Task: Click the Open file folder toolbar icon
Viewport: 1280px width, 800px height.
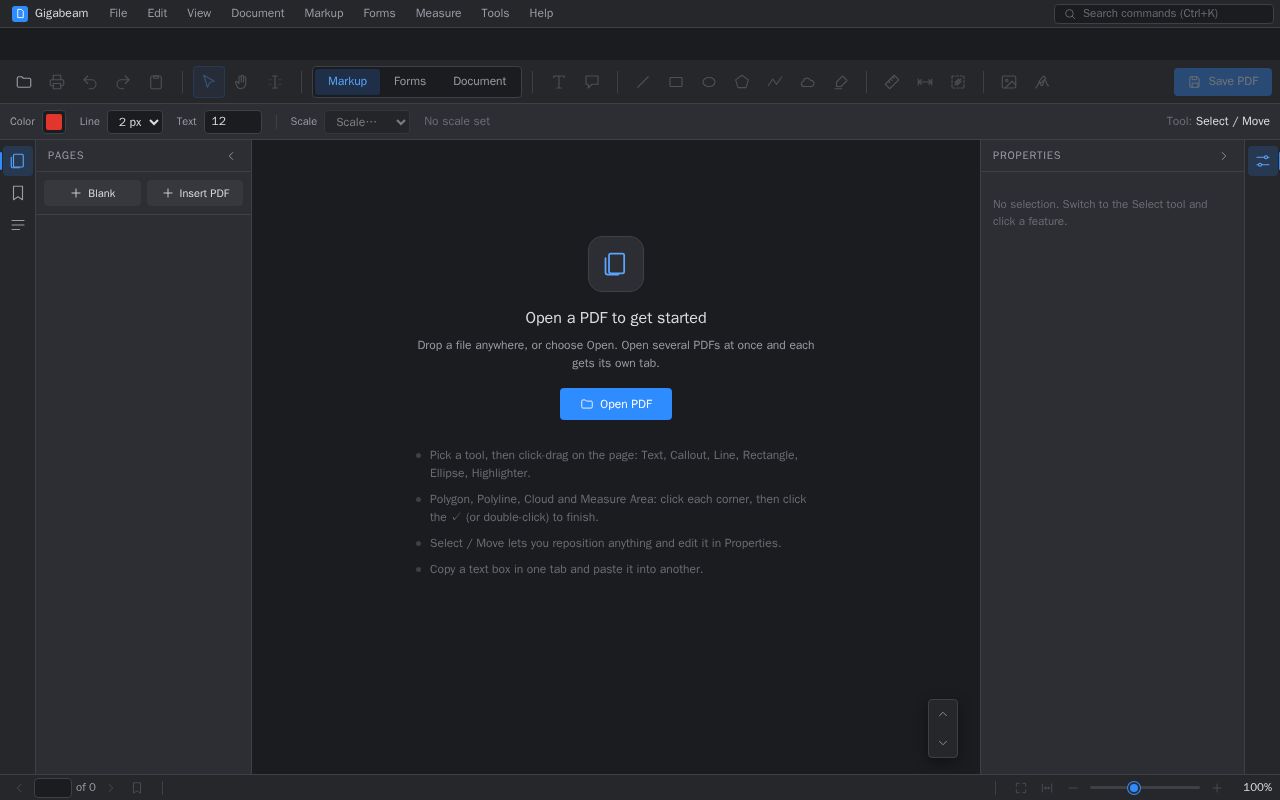Action: [x=24, y=82]
